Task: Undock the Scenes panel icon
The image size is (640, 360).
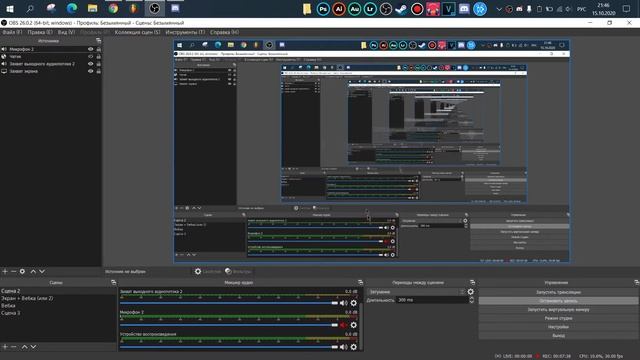Action: 113,282
